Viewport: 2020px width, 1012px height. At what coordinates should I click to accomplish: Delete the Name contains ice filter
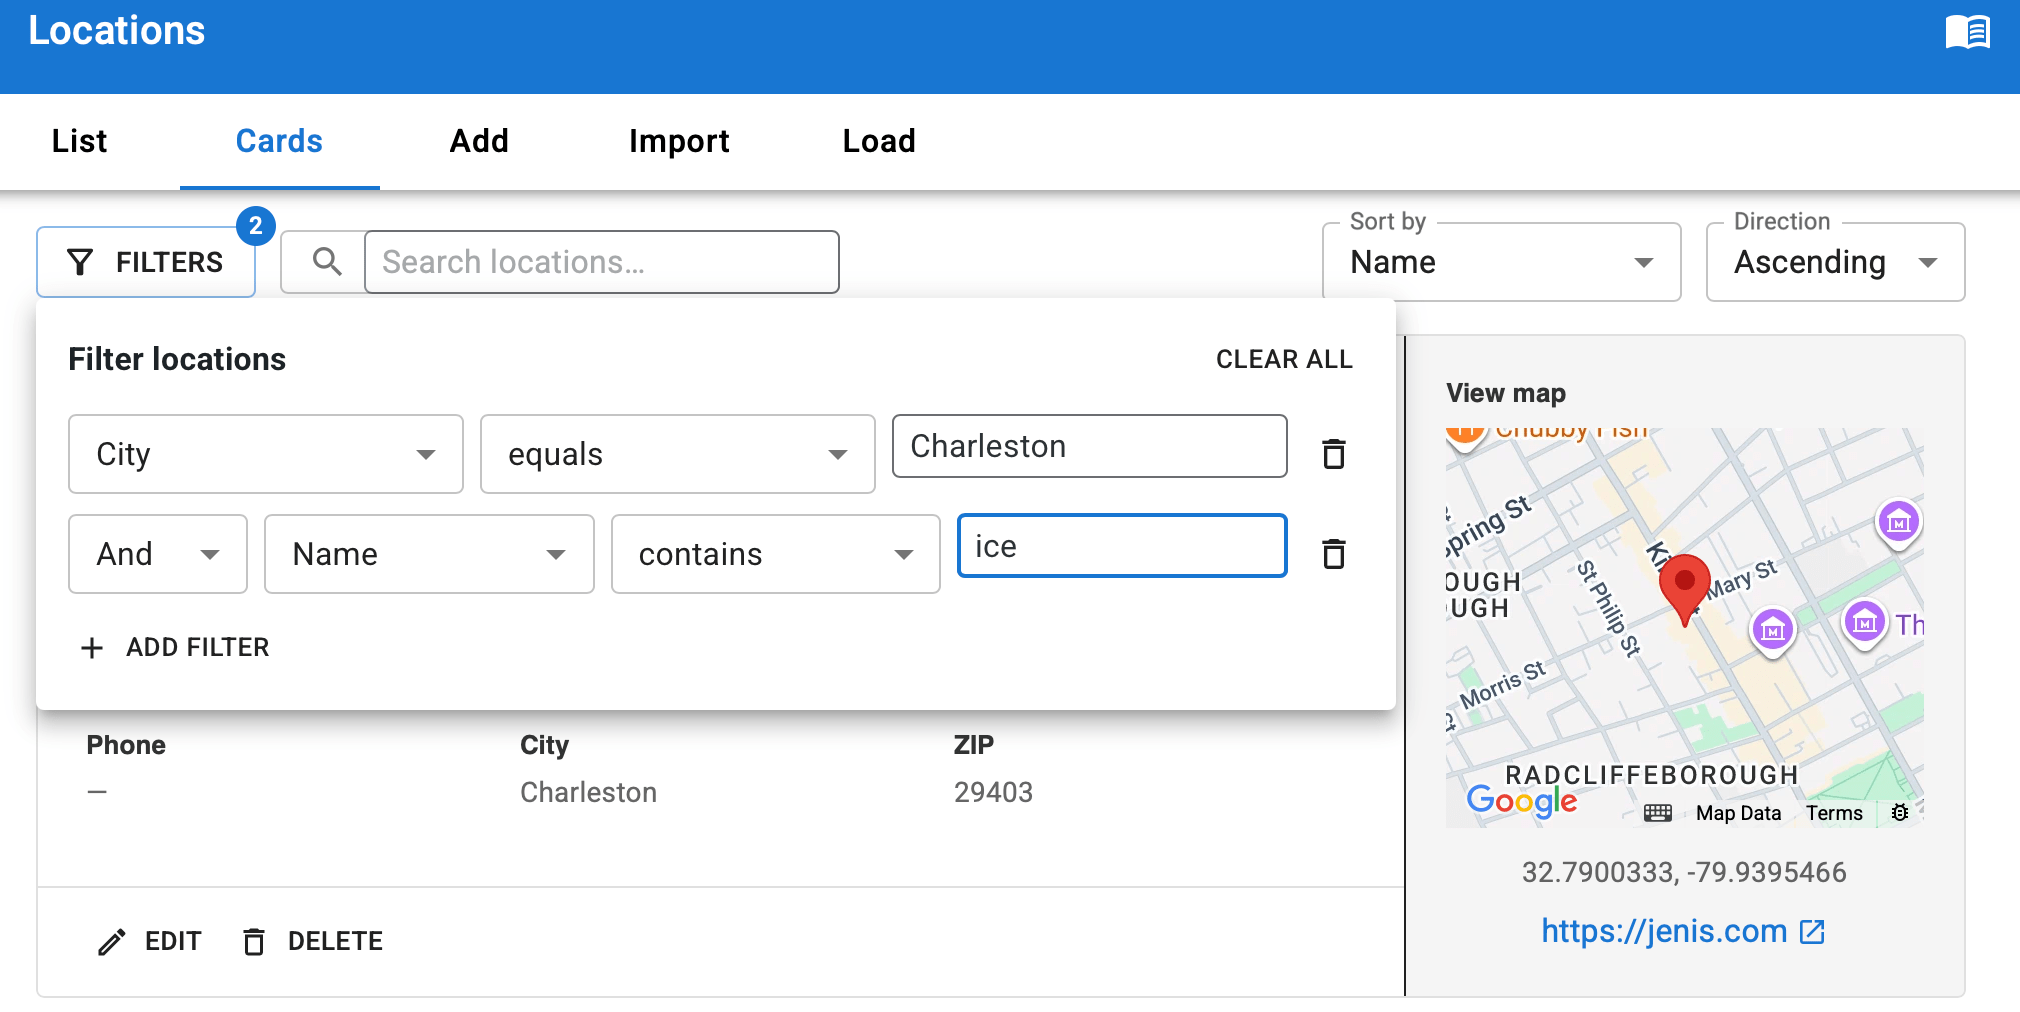tap(1334, 554)
